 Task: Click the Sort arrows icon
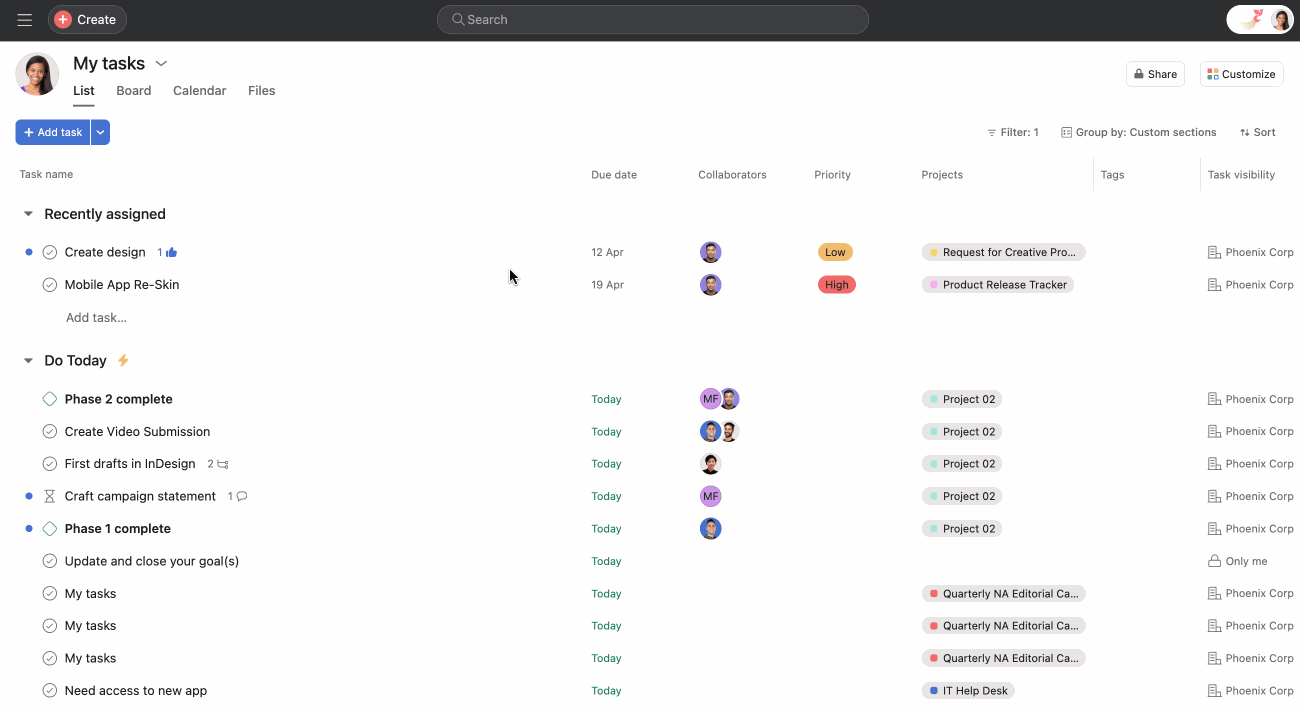[x=1245, y=132]
